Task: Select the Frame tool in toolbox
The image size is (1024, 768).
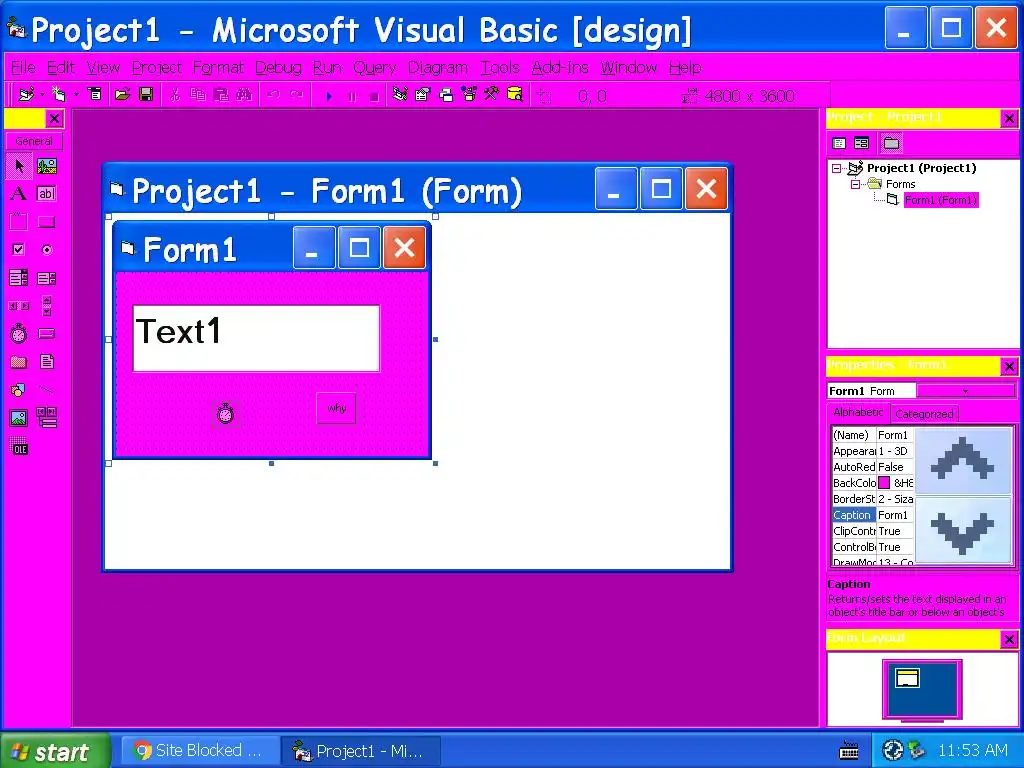Action: click(x=19, y=222)
